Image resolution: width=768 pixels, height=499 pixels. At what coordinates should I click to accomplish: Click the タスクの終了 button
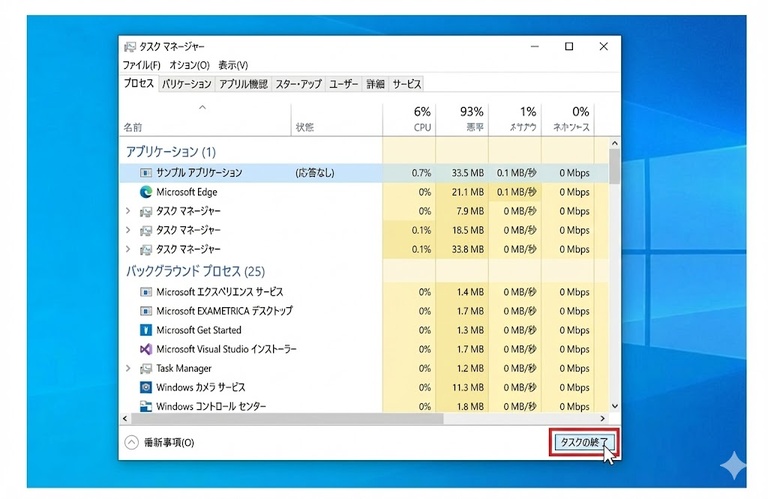[583, 443]
